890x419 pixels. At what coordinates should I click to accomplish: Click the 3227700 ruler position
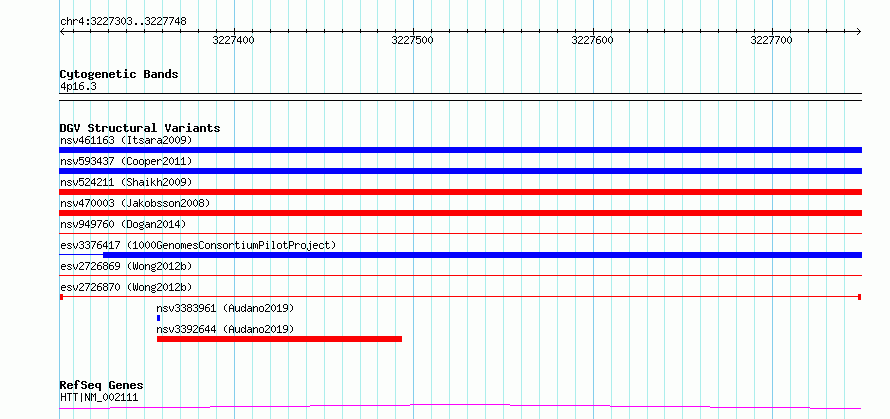[772, 40]
